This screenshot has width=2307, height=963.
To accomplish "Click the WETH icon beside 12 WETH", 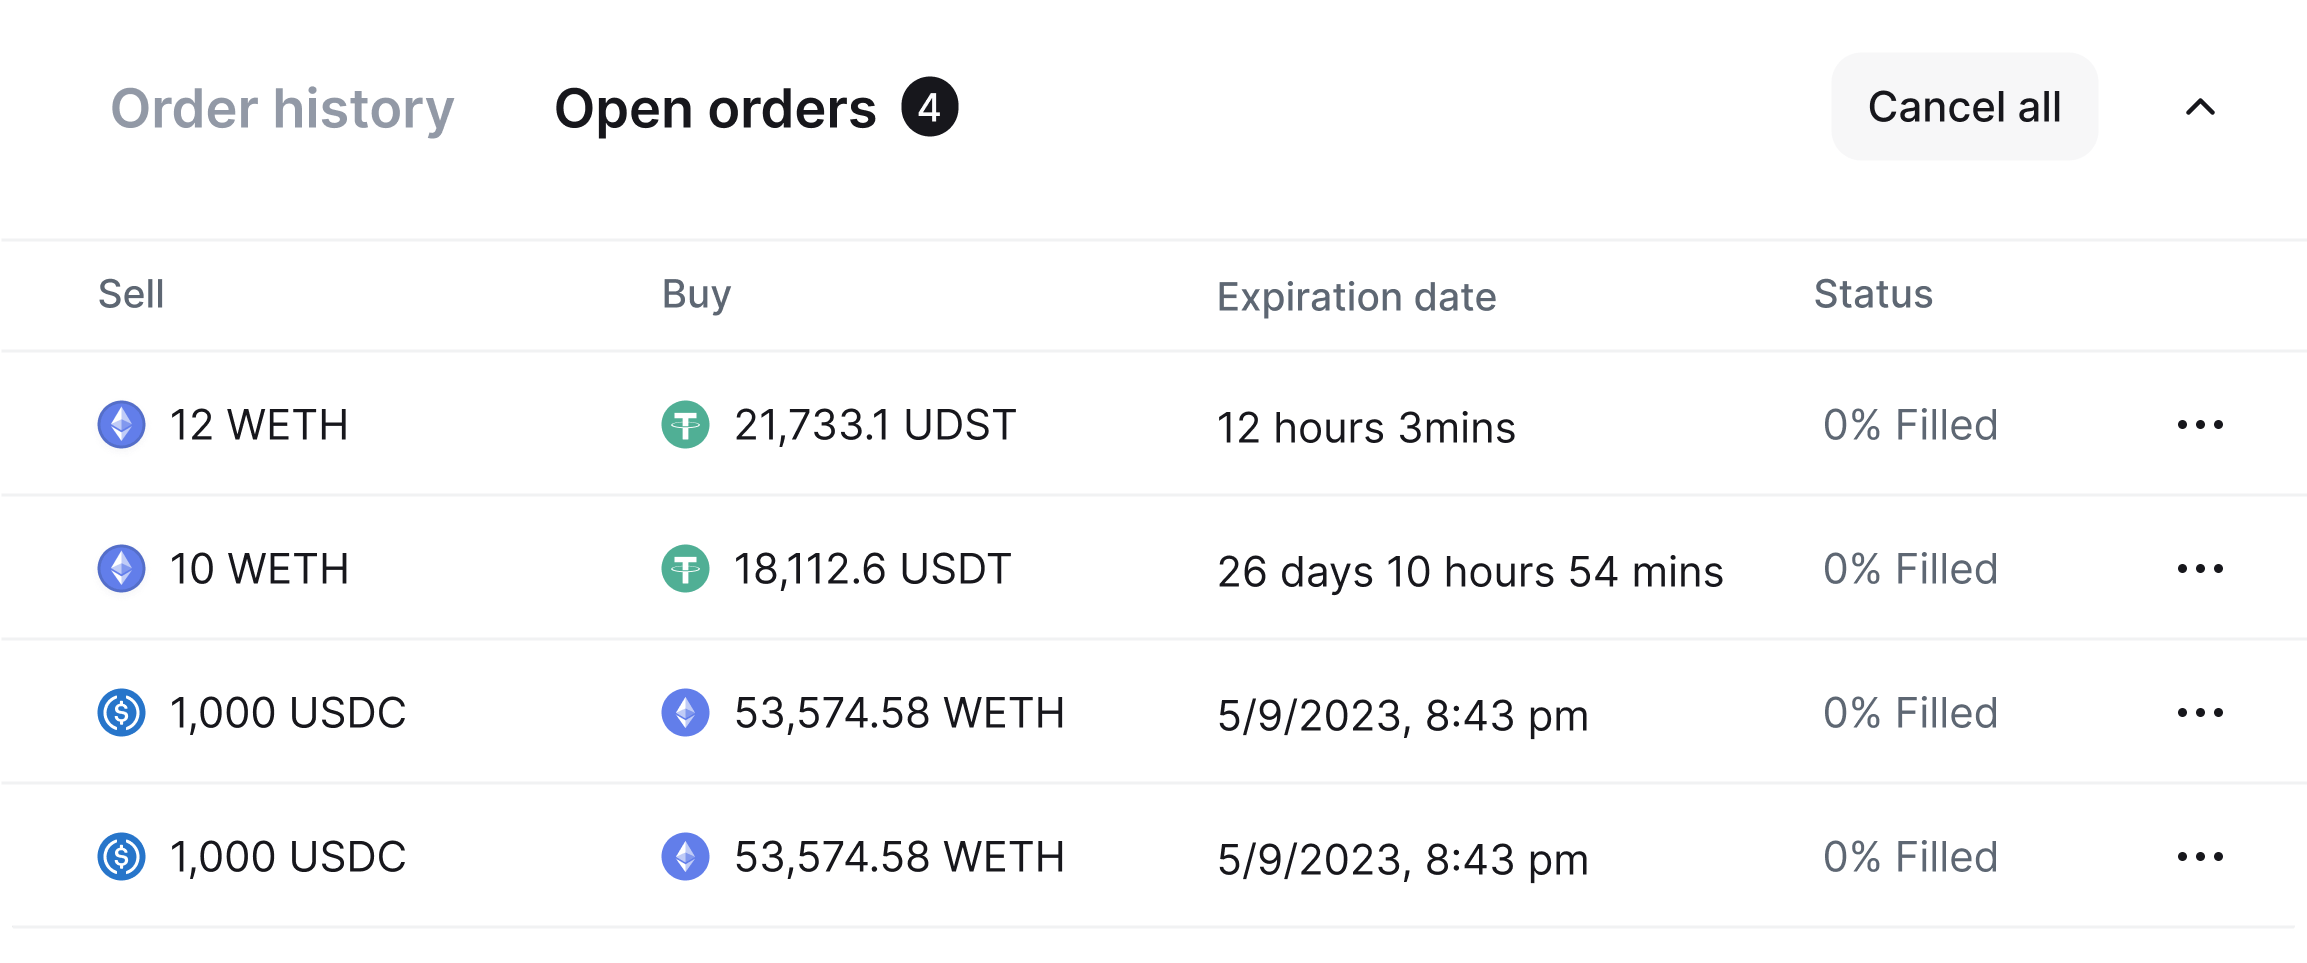I will click(x=121, y=425).
